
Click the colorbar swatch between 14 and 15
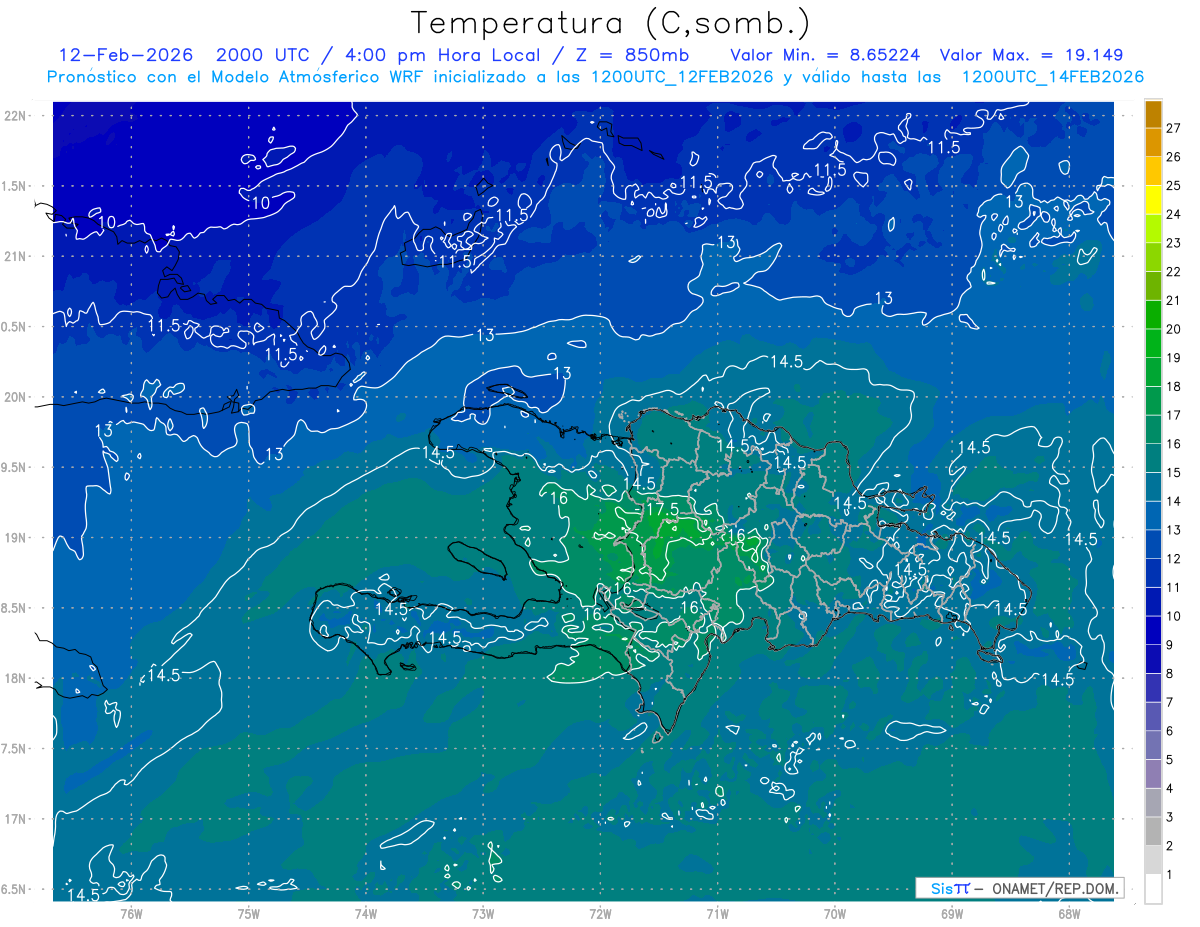[x=1153, y=487]
